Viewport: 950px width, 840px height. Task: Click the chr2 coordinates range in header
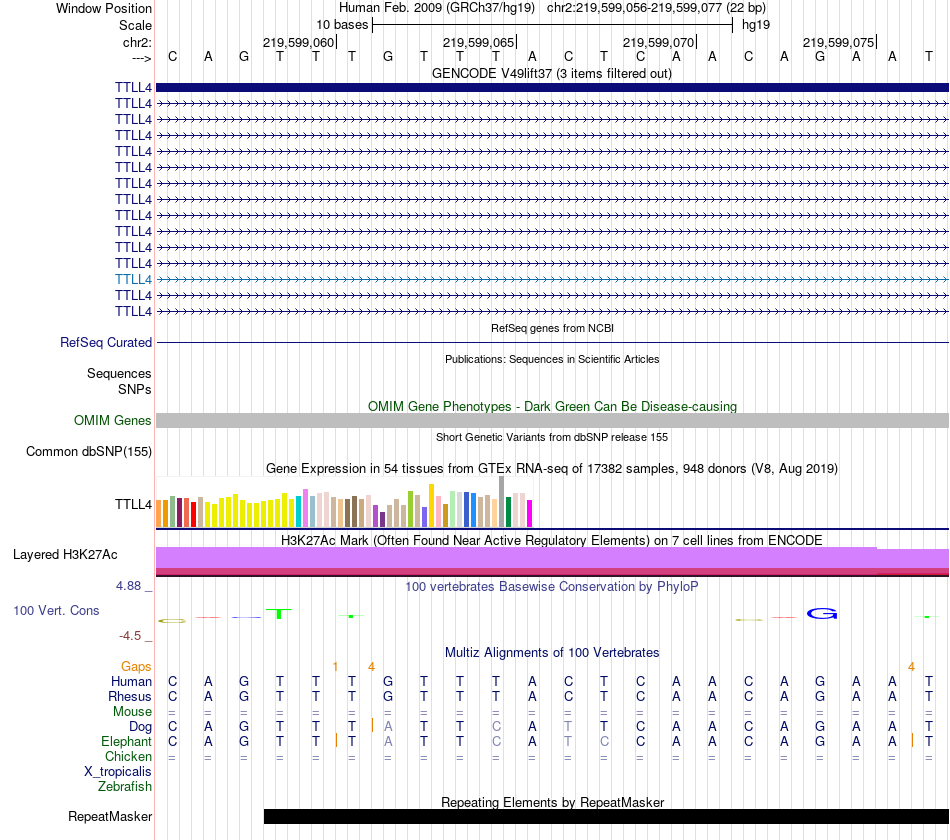656,8
